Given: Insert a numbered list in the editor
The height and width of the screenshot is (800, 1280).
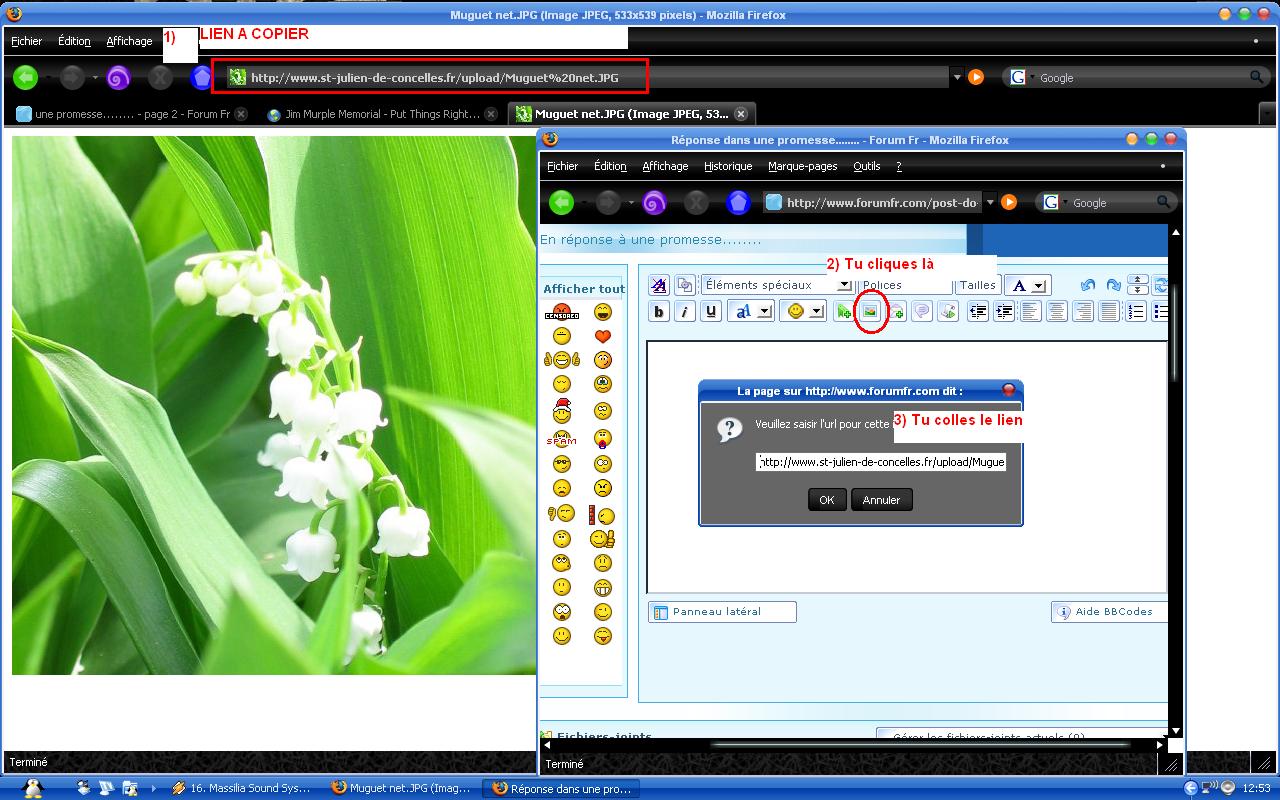Looking at the screenshot, I should (x=1135, y=312).
